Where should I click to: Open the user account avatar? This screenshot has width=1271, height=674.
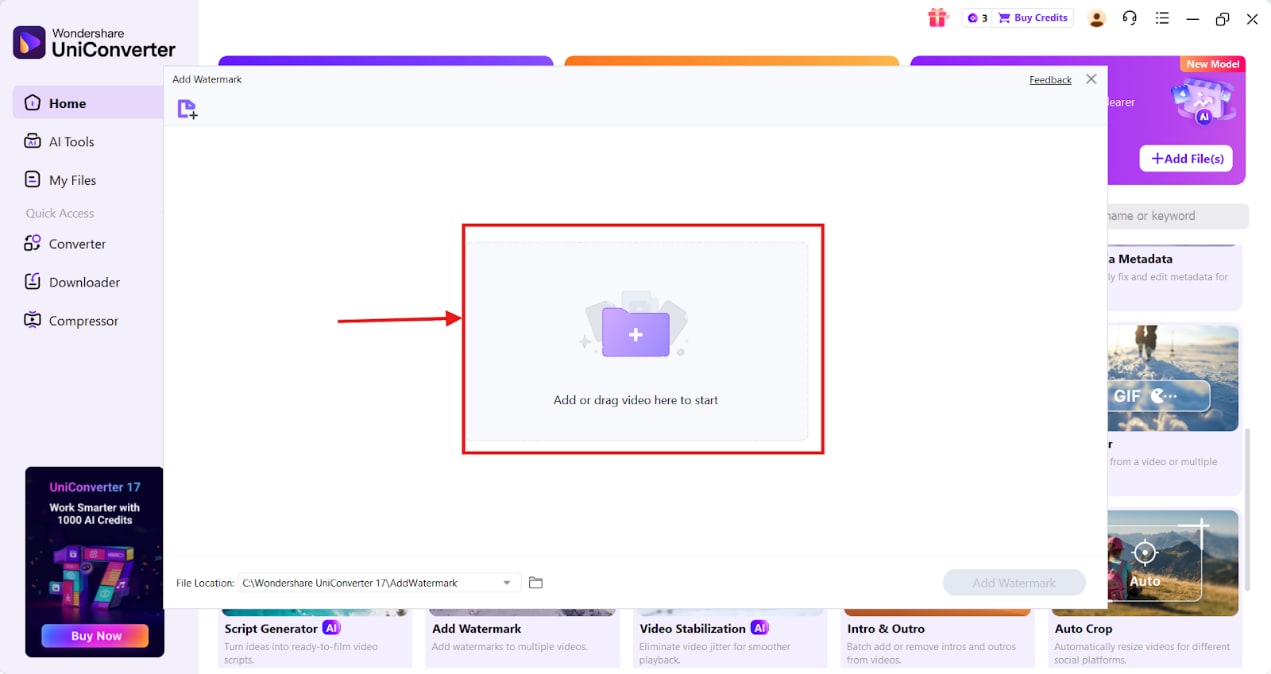click(1096, 18)
